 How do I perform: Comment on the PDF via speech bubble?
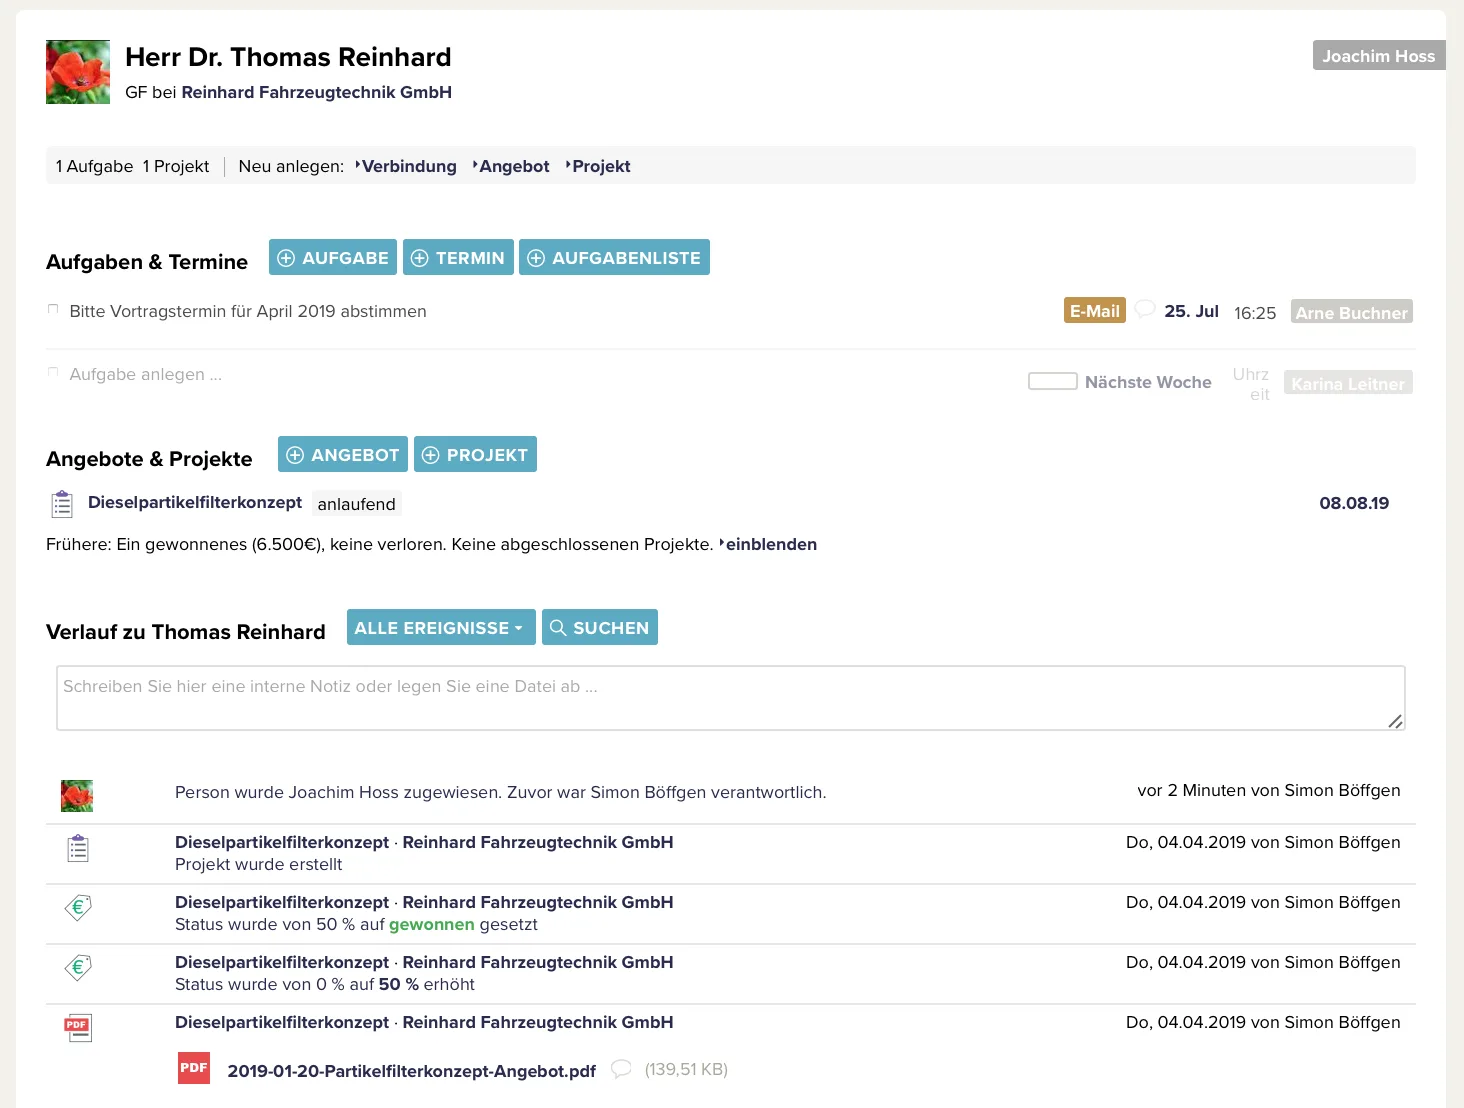point(621,1068)
